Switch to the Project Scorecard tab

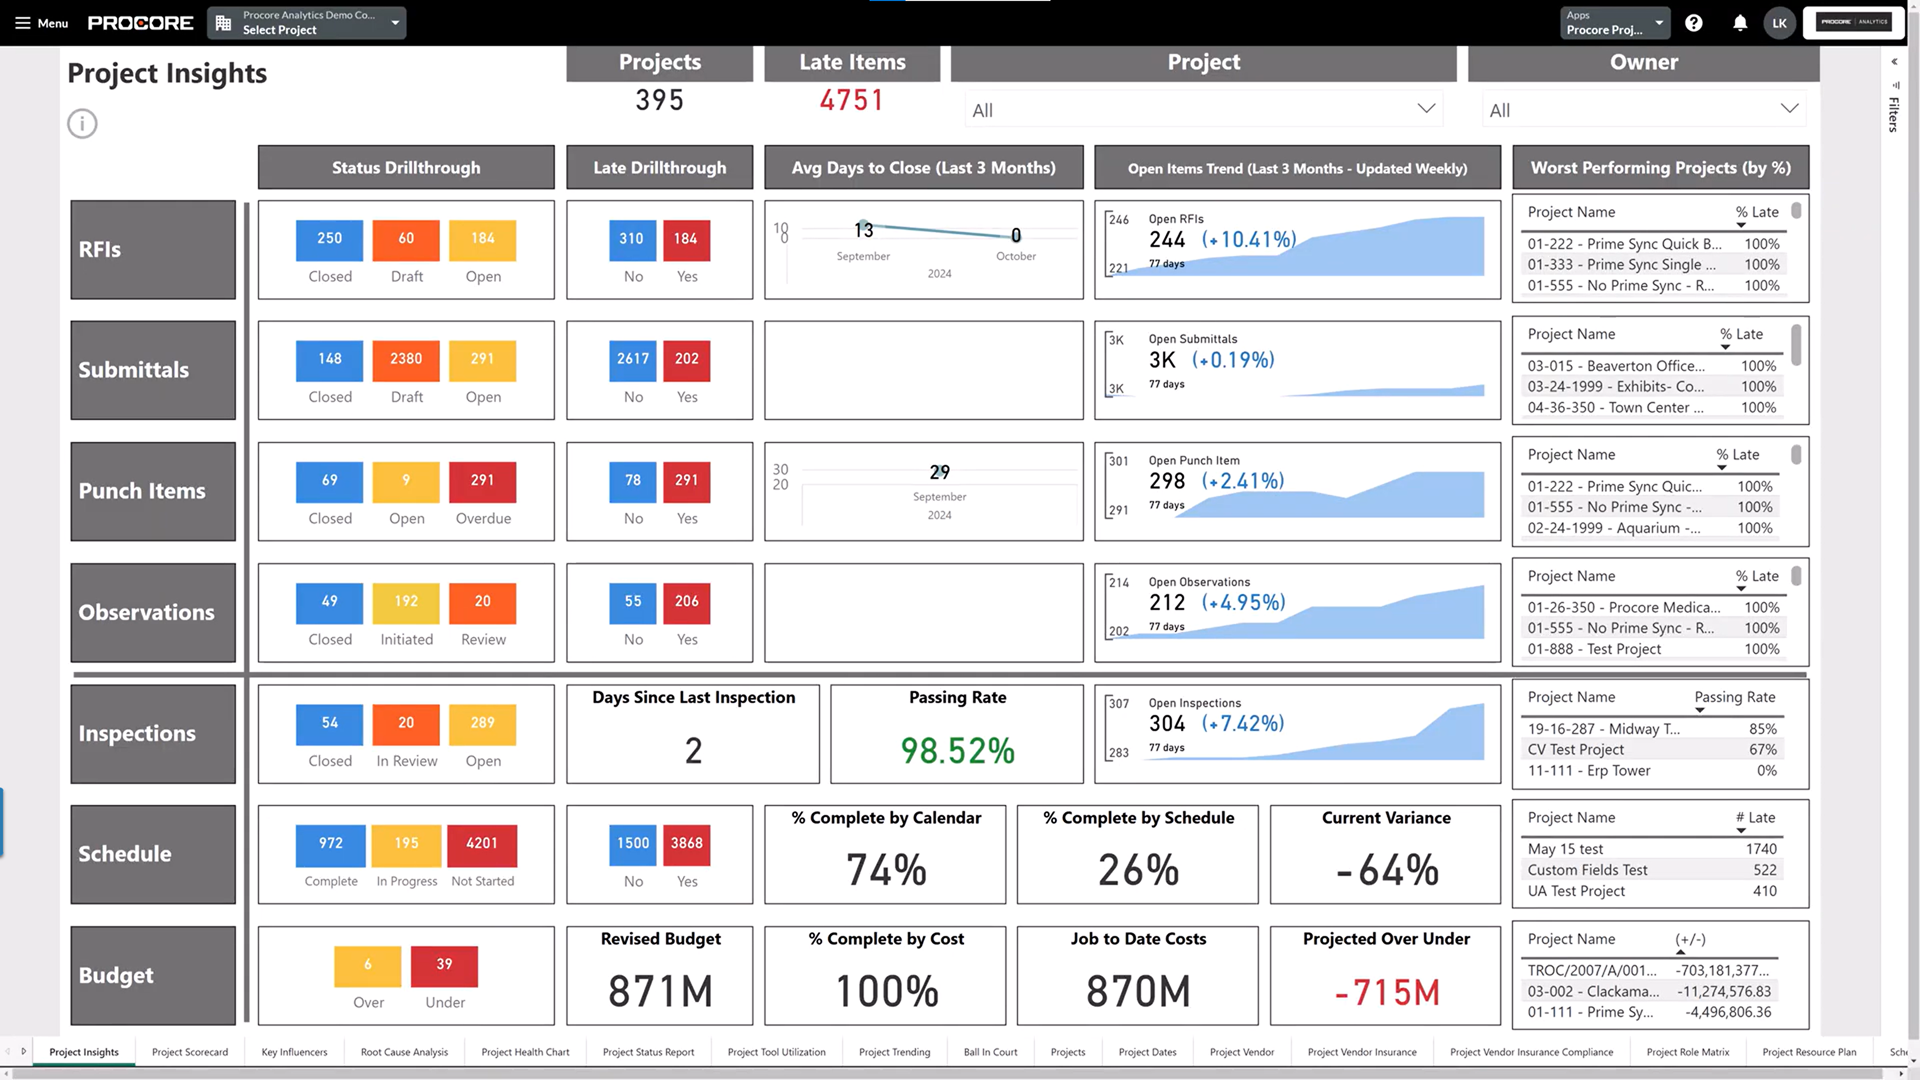point(189,1052)
